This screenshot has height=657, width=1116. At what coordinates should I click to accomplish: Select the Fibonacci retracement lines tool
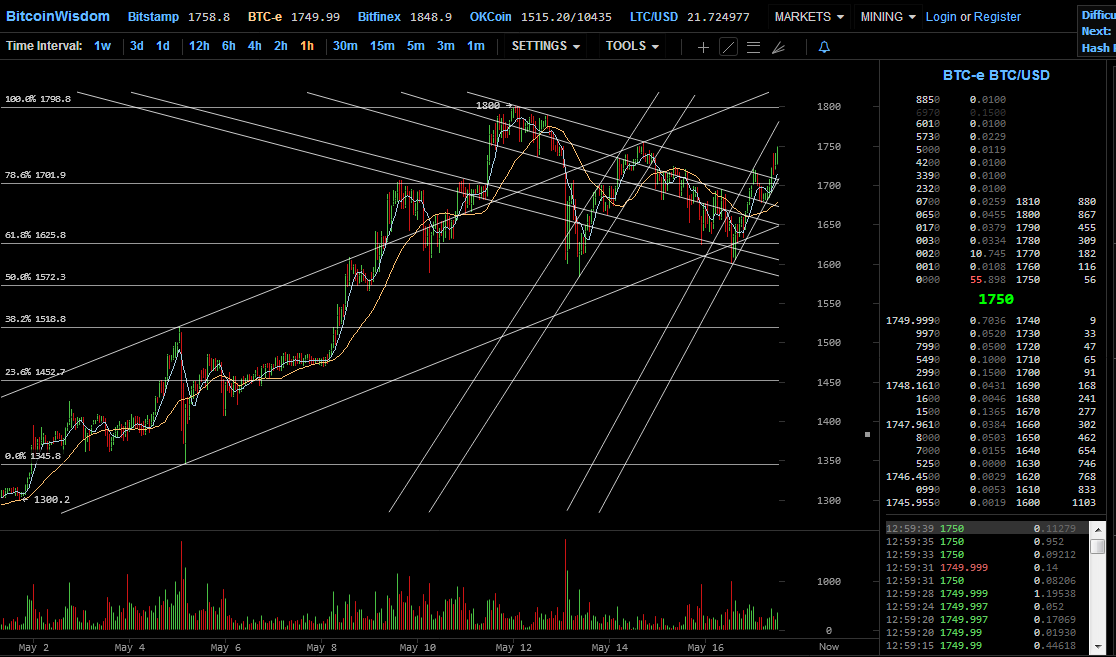coord(753,47)
